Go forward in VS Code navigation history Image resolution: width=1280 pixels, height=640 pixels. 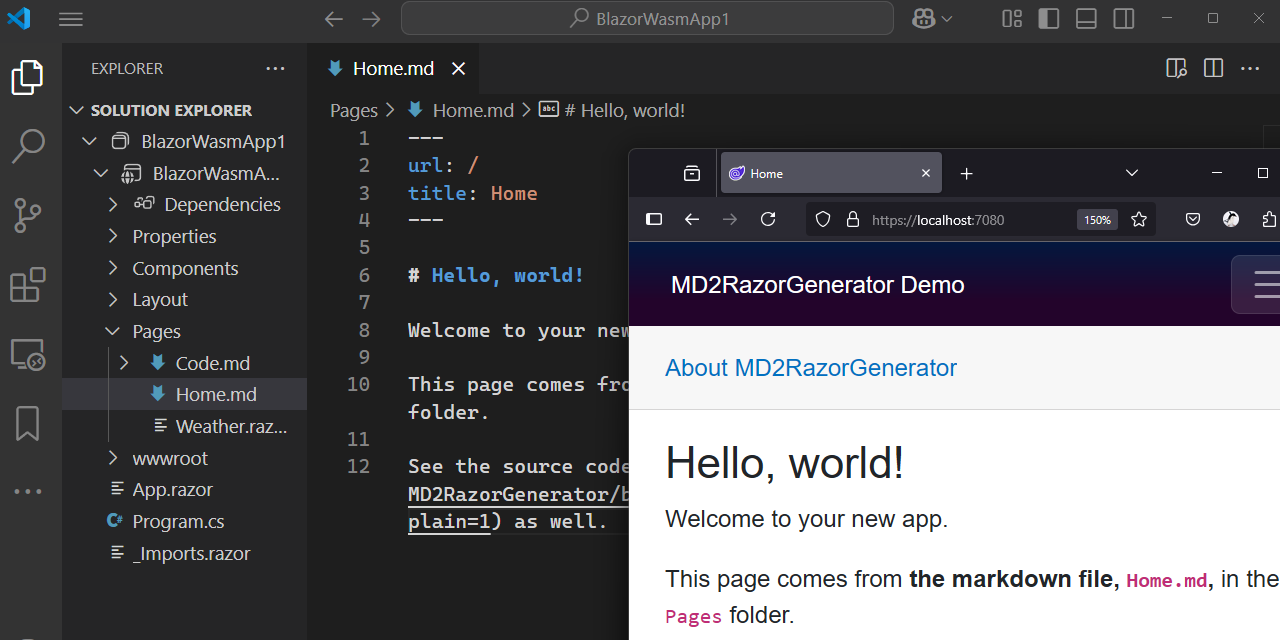click(x=371, y=19)
